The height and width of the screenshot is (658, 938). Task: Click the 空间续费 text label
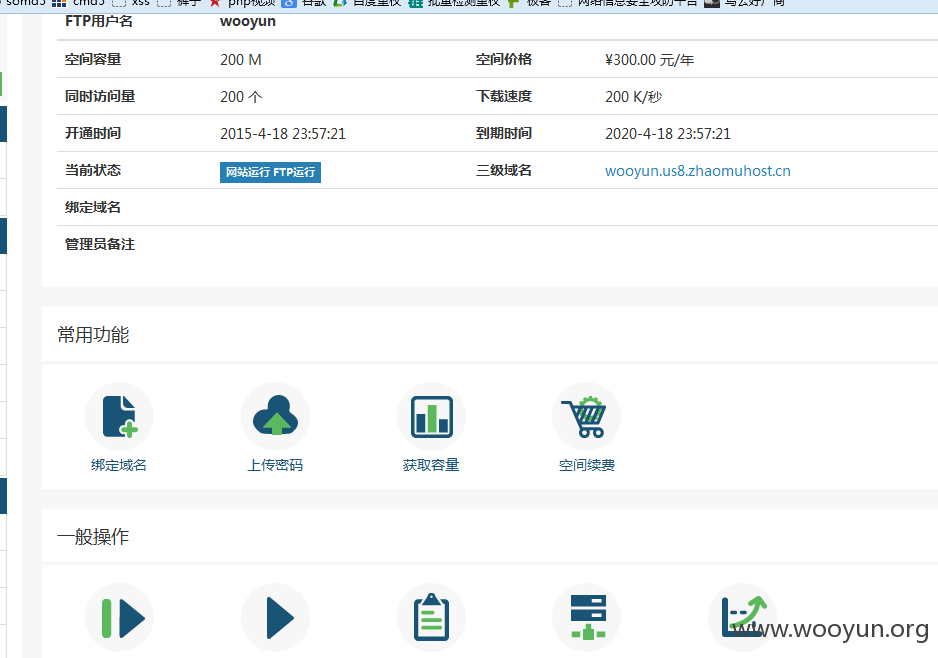tap(587, 465)
